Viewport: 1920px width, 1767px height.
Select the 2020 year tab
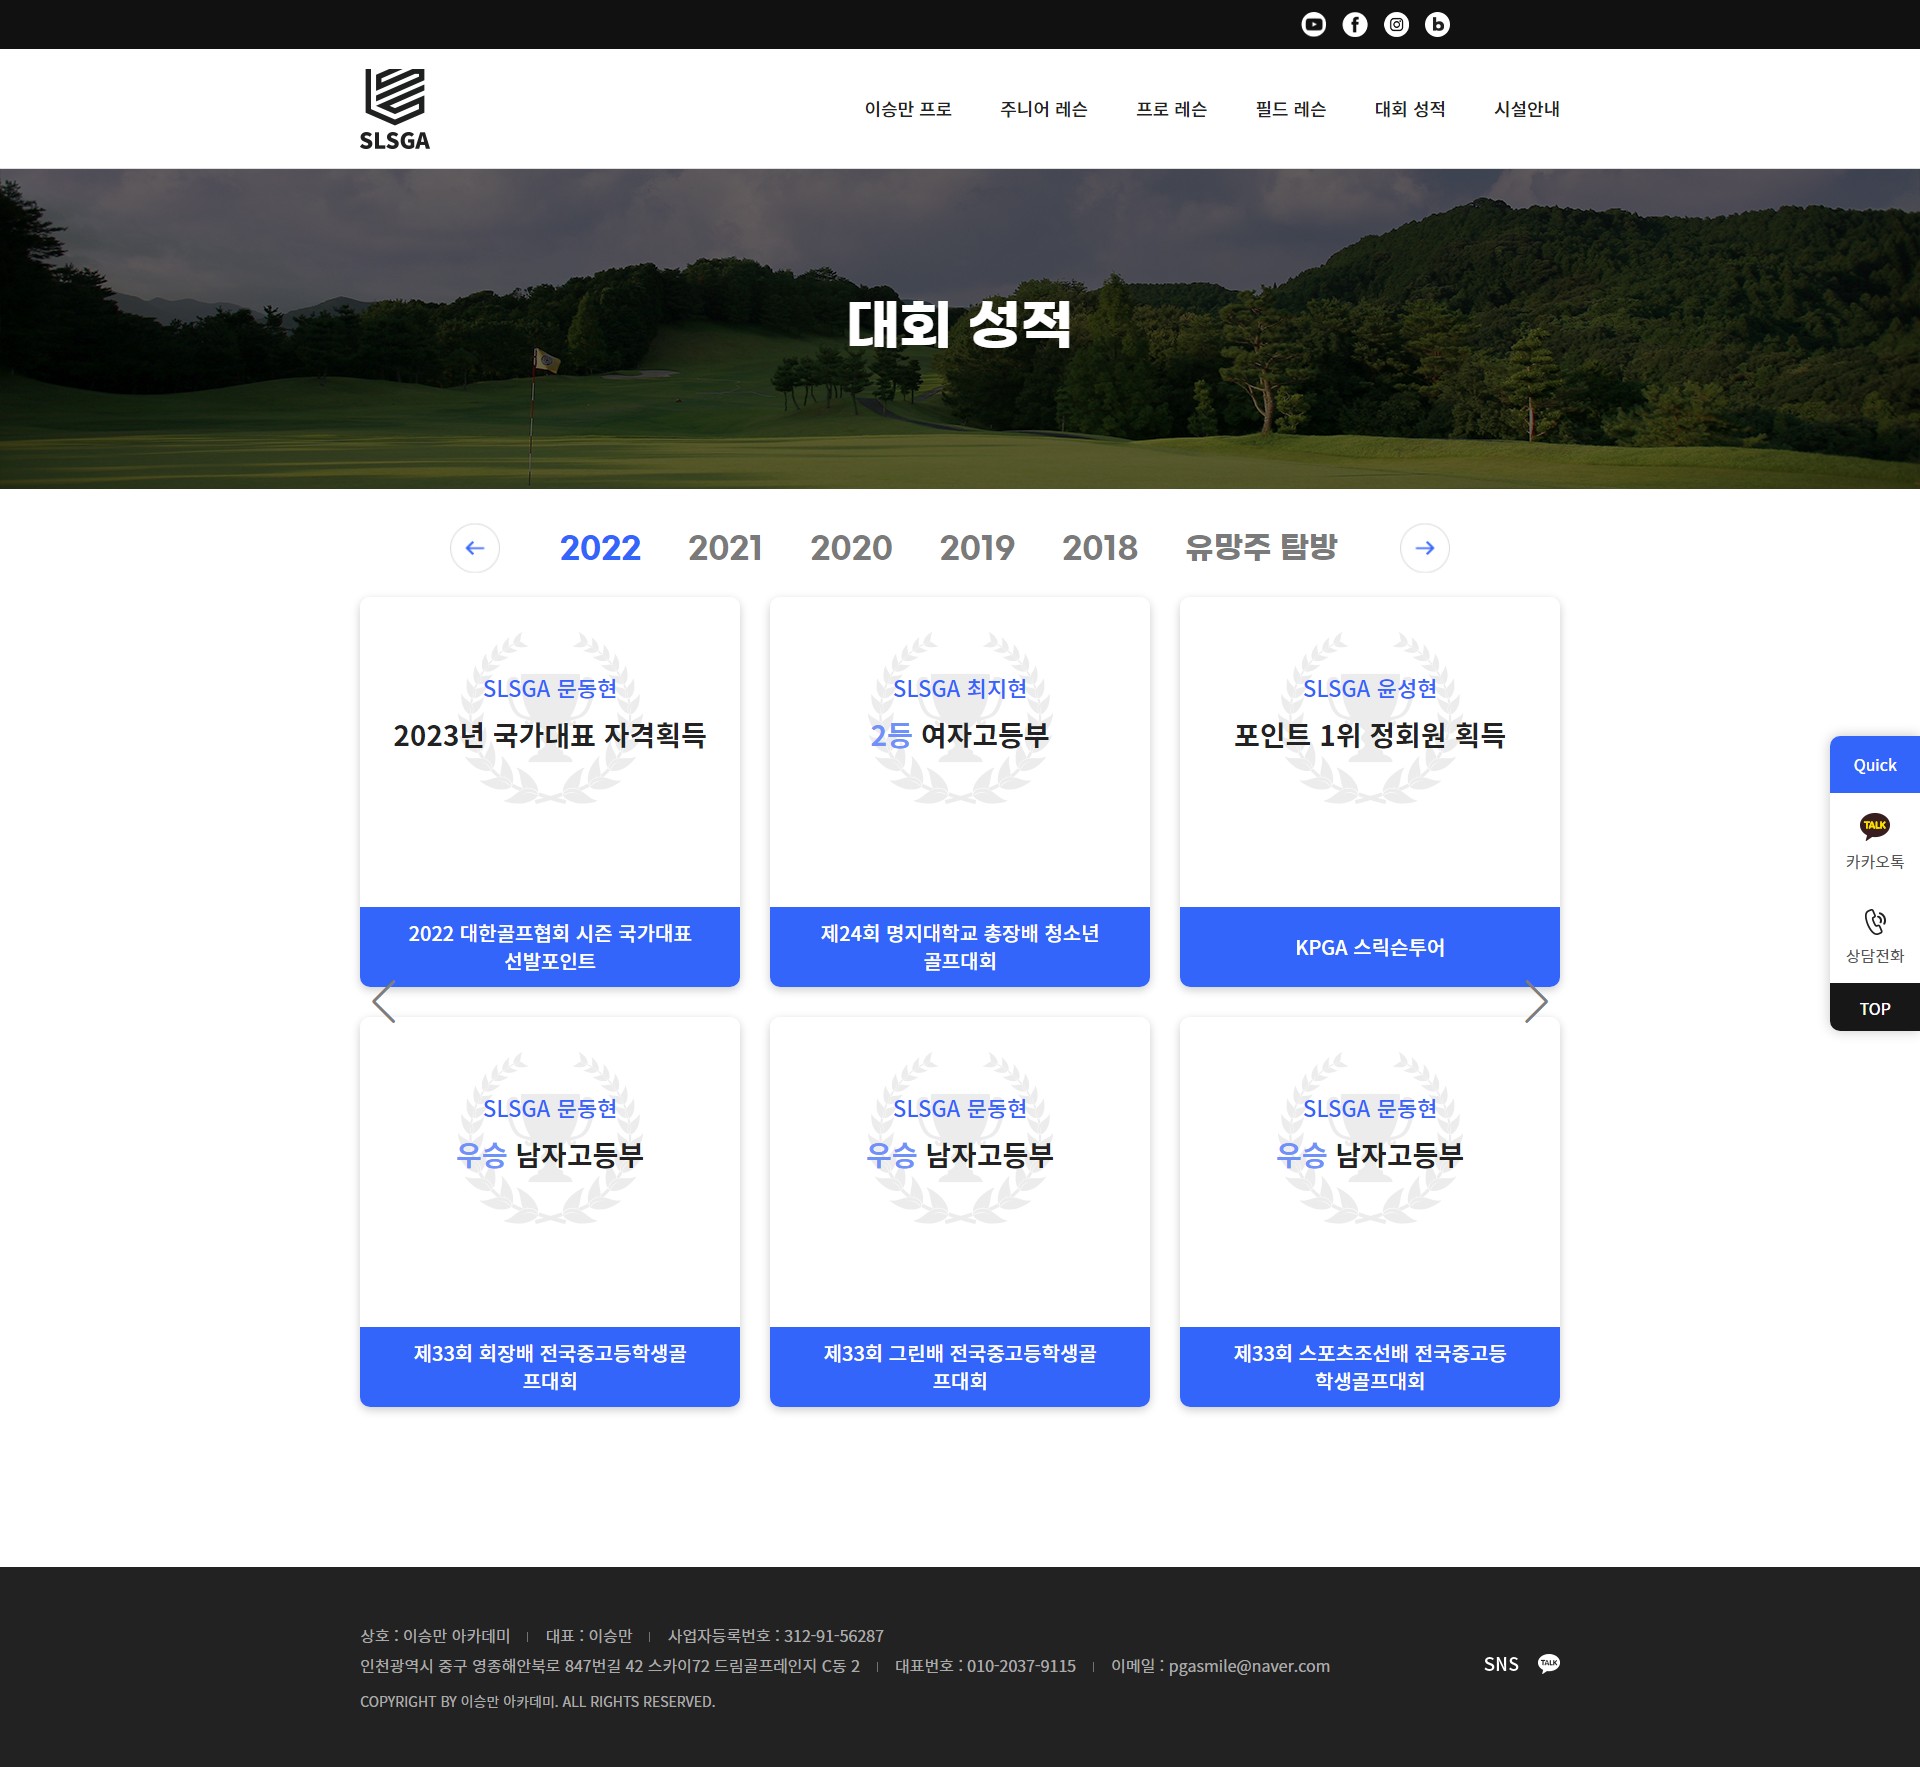(x=851, y=548)
